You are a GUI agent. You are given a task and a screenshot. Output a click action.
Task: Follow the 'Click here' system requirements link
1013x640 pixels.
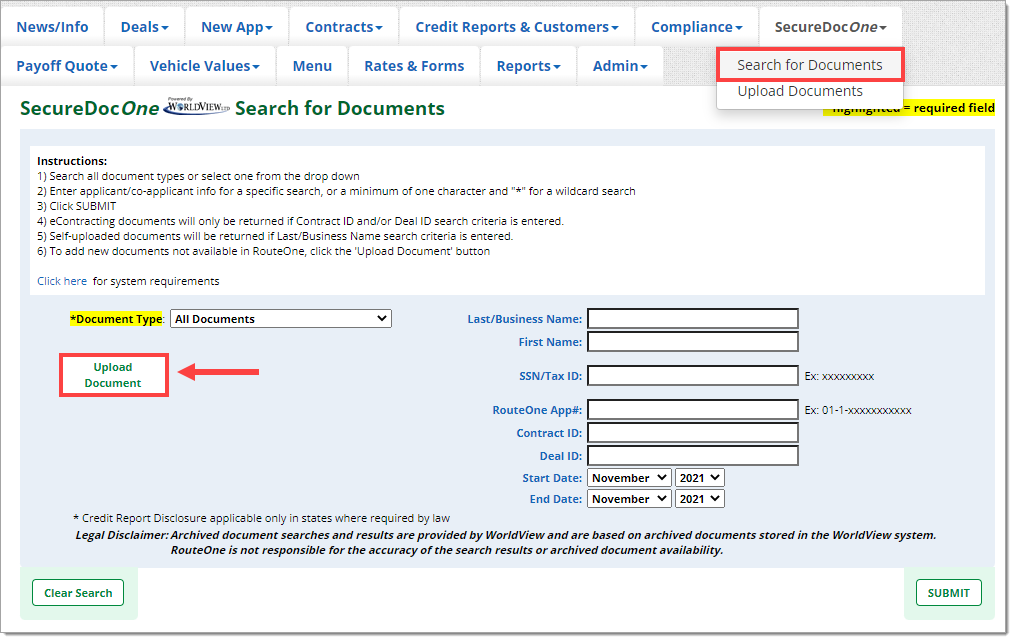62,281
